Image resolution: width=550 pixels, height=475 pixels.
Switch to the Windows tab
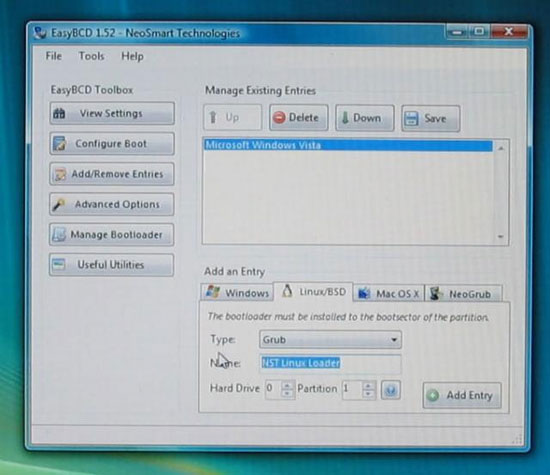pos(237,293)
